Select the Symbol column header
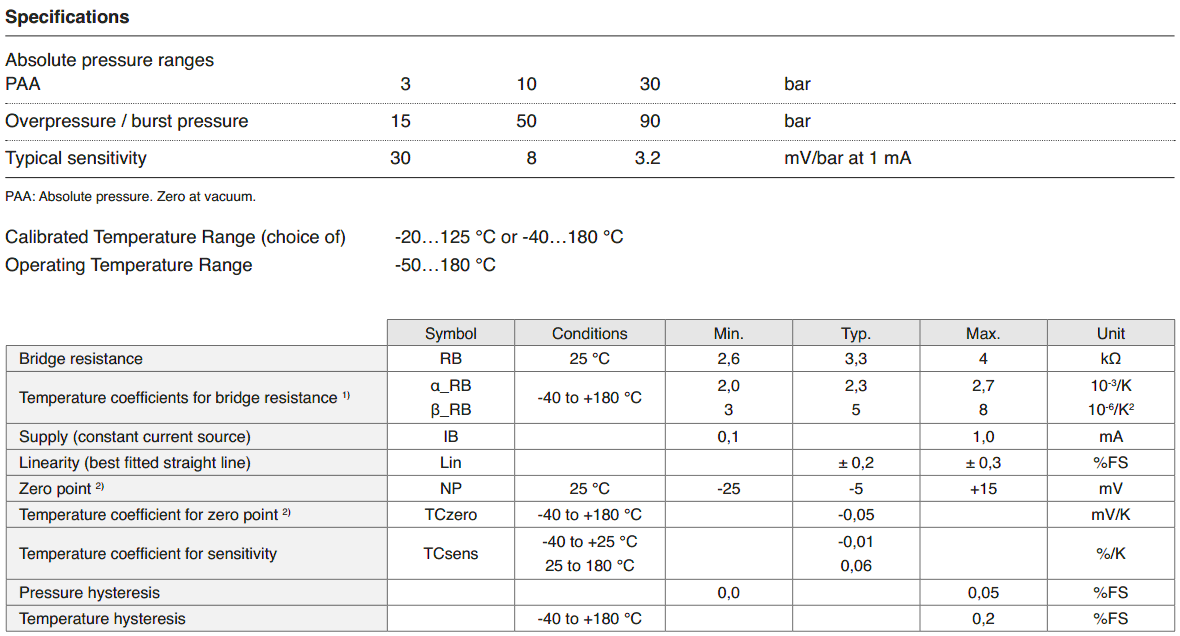Screen dimensions: 1180x636 [x=450, y=333]
